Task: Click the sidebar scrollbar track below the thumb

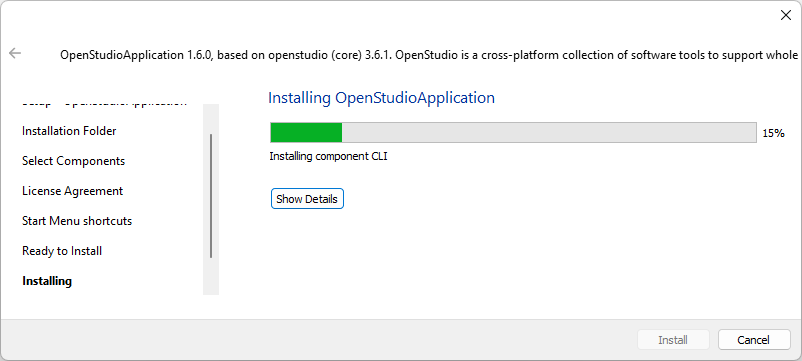Action: (x=211, y=277)
